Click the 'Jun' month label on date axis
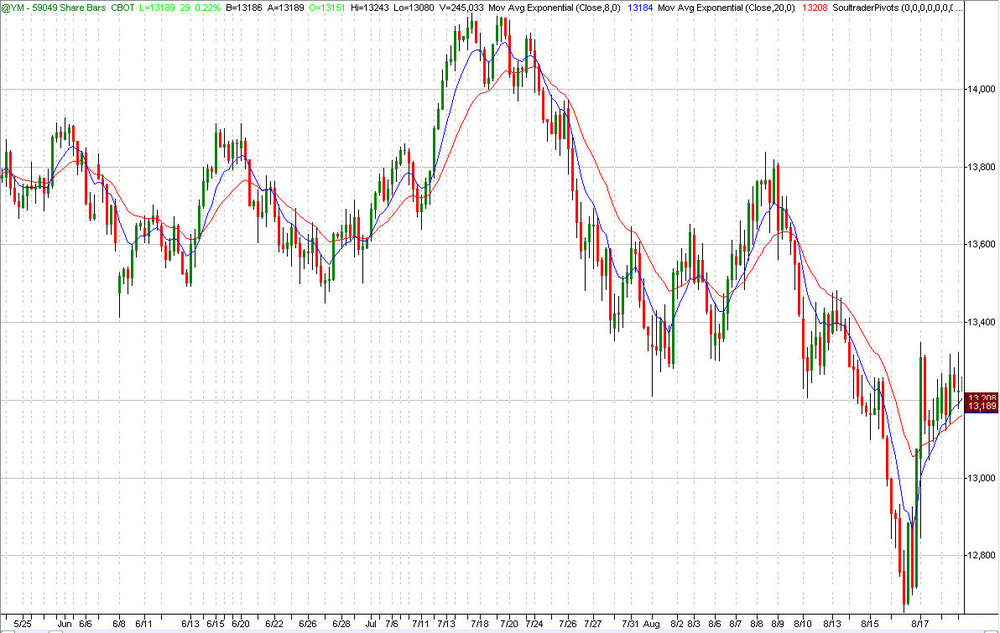This screenshot has height=633, width=1000. coord(64,623)
